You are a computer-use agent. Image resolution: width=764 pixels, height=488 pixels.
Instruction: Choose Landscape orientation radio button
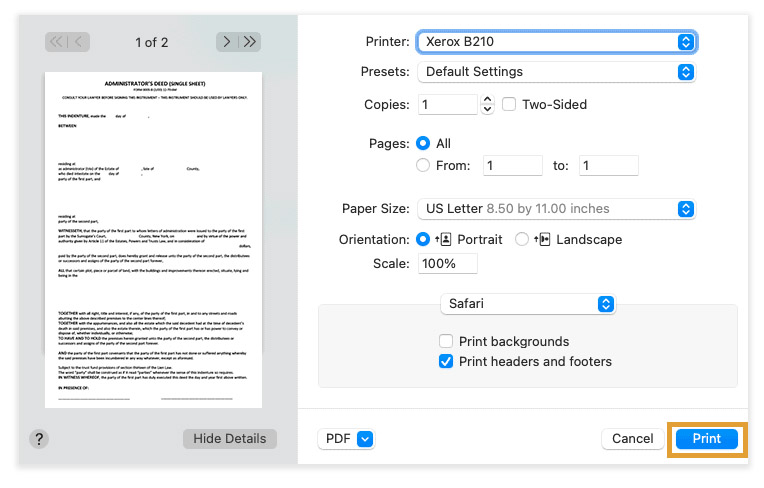[522, 239]
